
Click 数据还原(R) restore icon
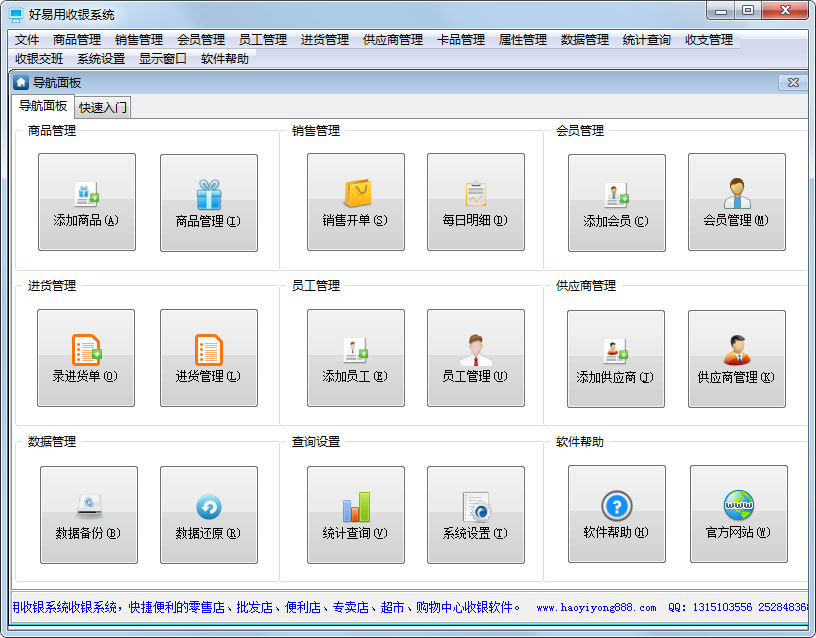pyautogui.click(x=209, y=515)
